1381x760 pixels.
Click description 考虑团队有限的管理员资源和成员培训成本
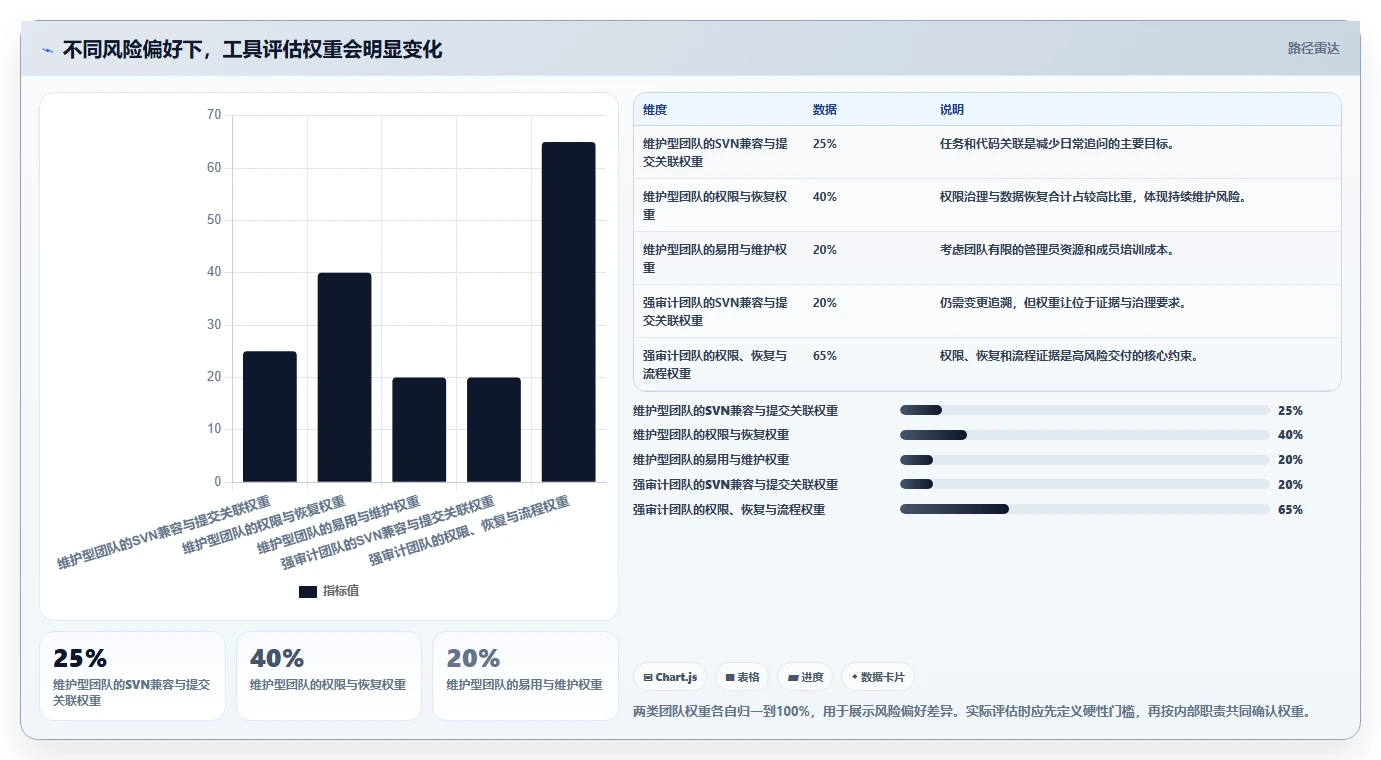(1057, 250)
